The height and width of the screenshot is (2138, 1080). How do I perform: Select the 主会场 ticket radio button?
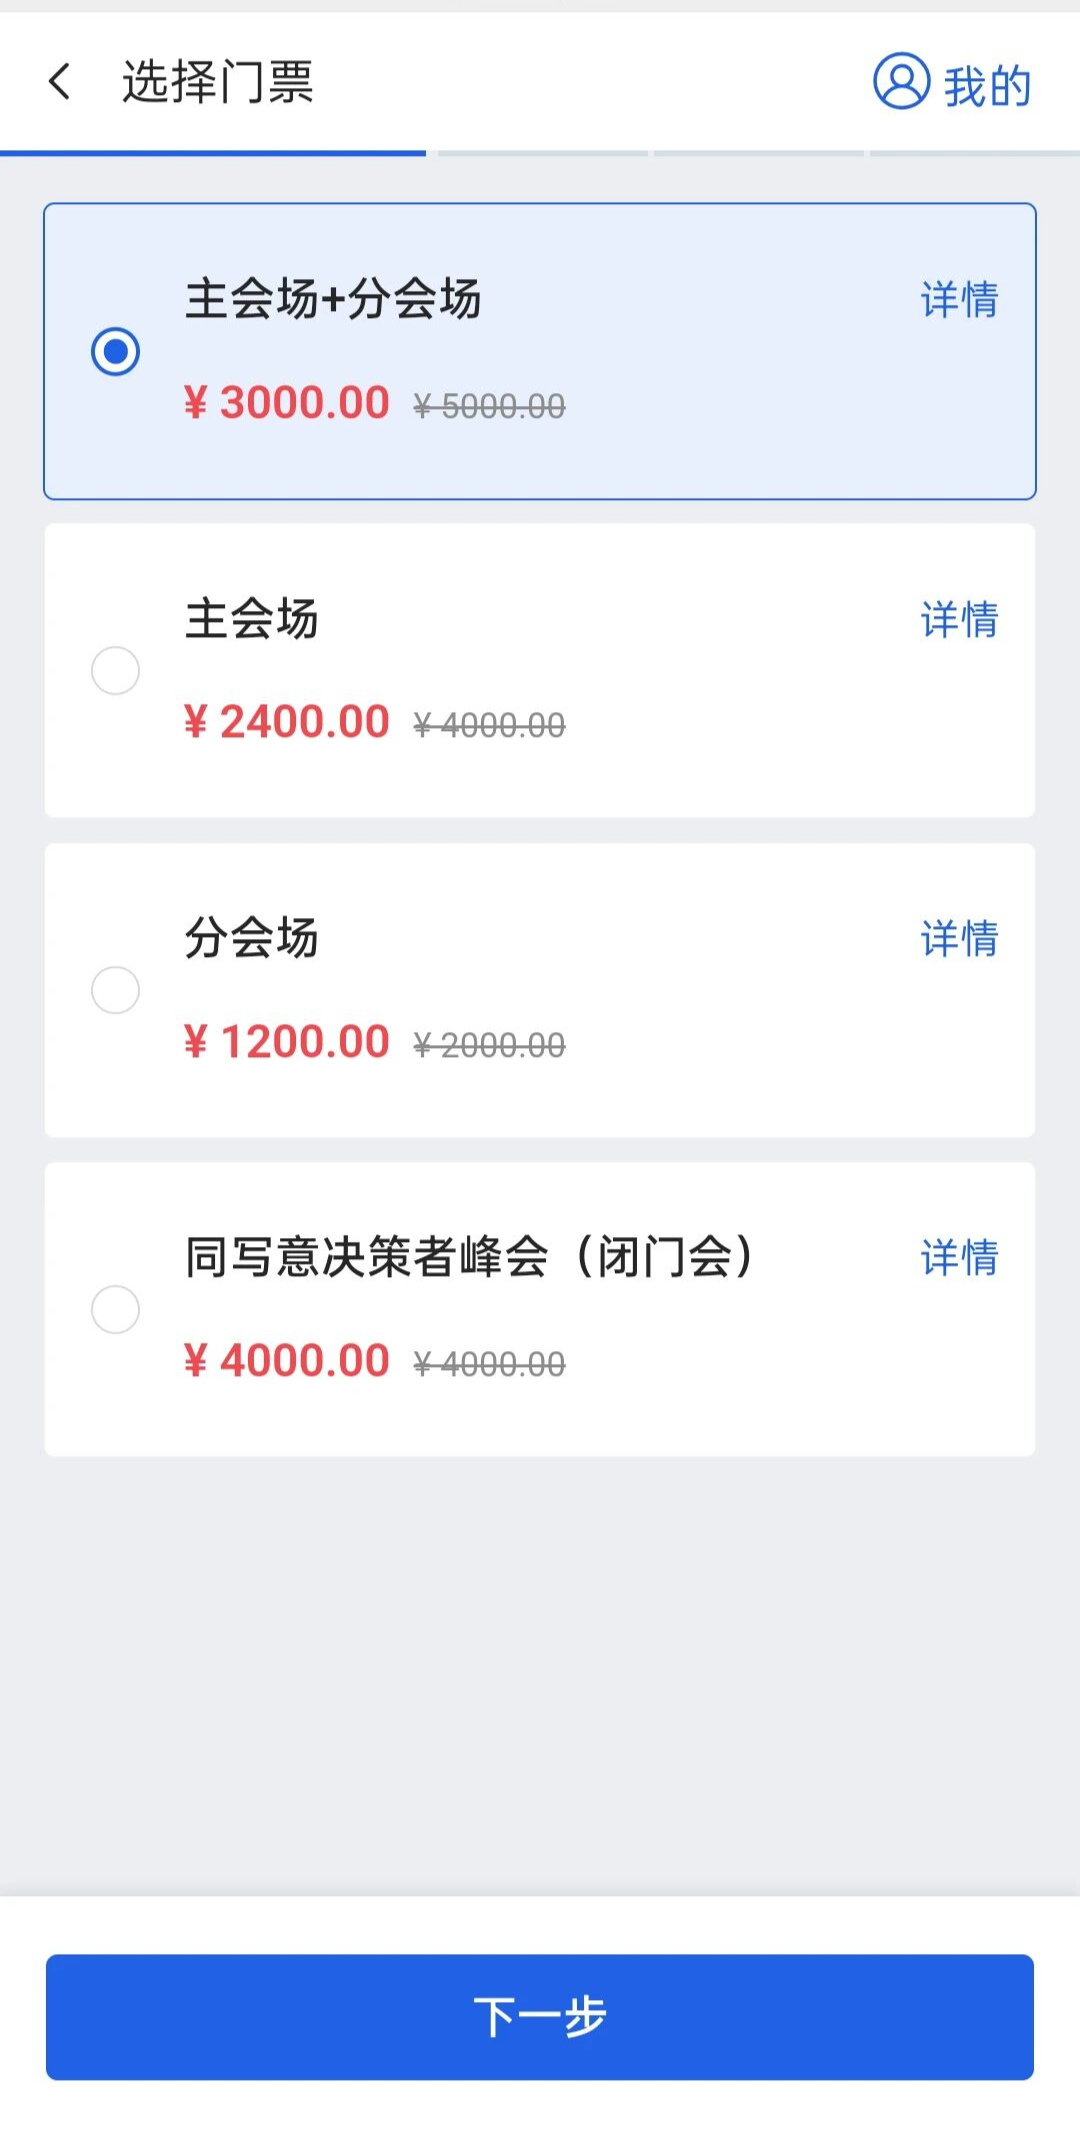115,670
